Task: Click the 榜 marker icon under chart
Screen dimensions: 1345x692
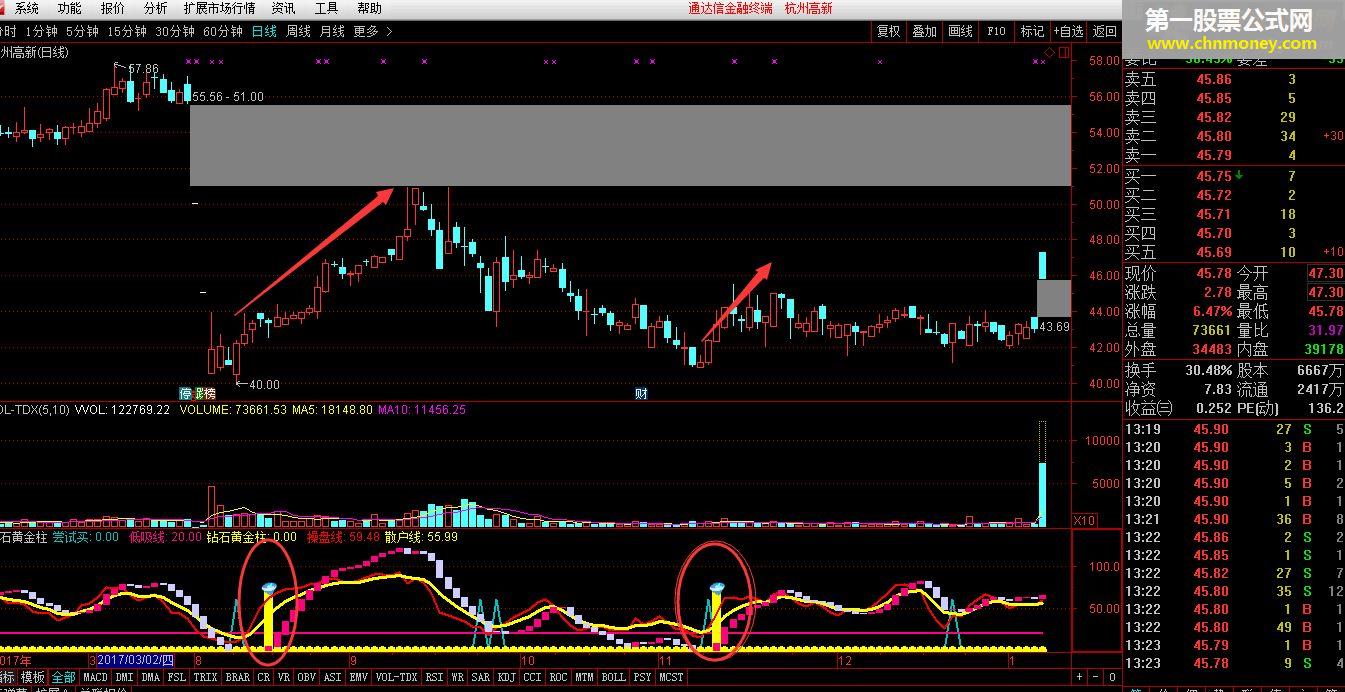Action: click(209, 393)
